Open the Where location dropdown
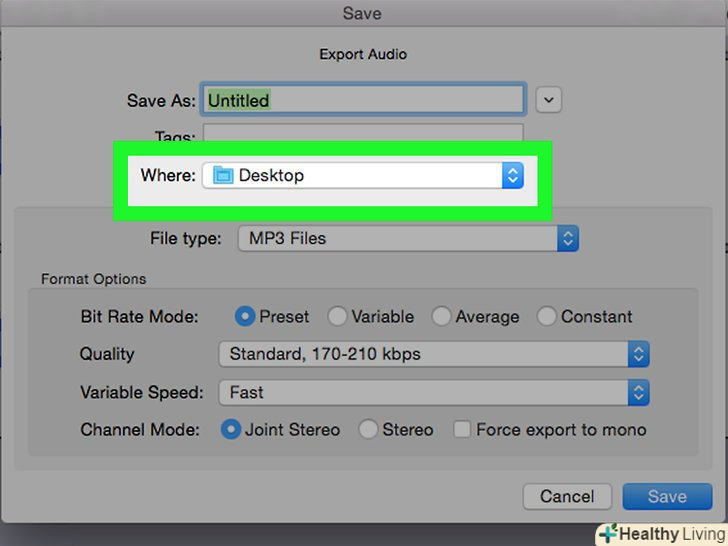Image resolution: width=728 pixels, height=546 pixels. [x=362, y=175]
